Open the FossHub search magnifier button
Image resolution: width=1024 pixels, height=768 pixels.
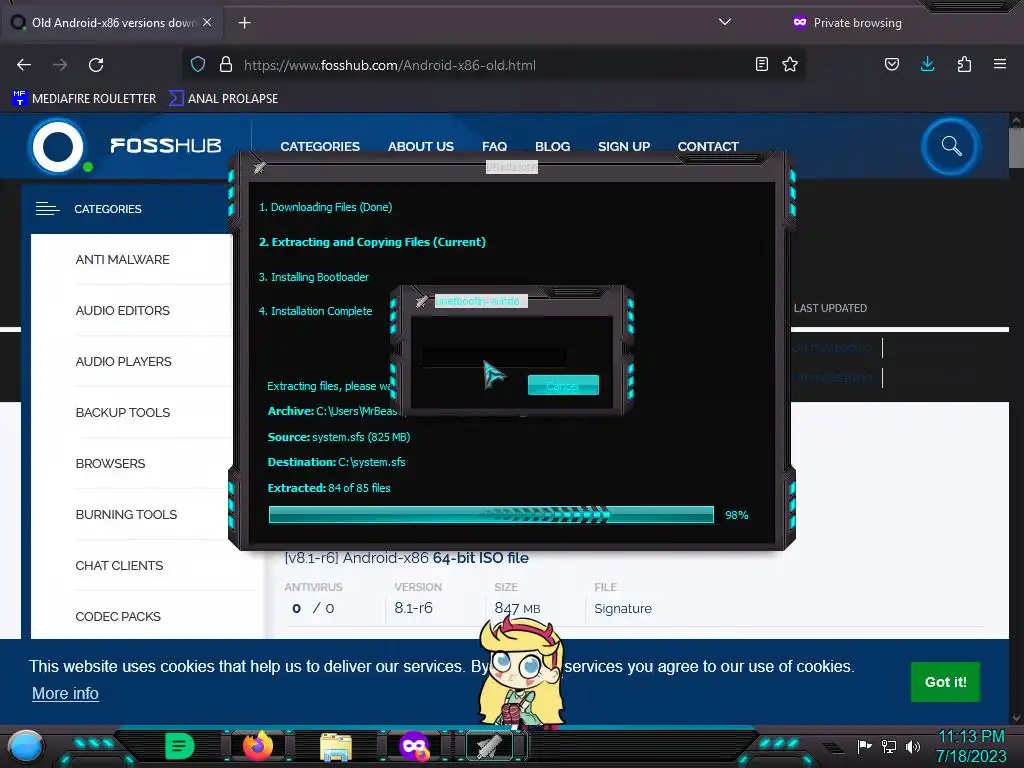(951, 146)
